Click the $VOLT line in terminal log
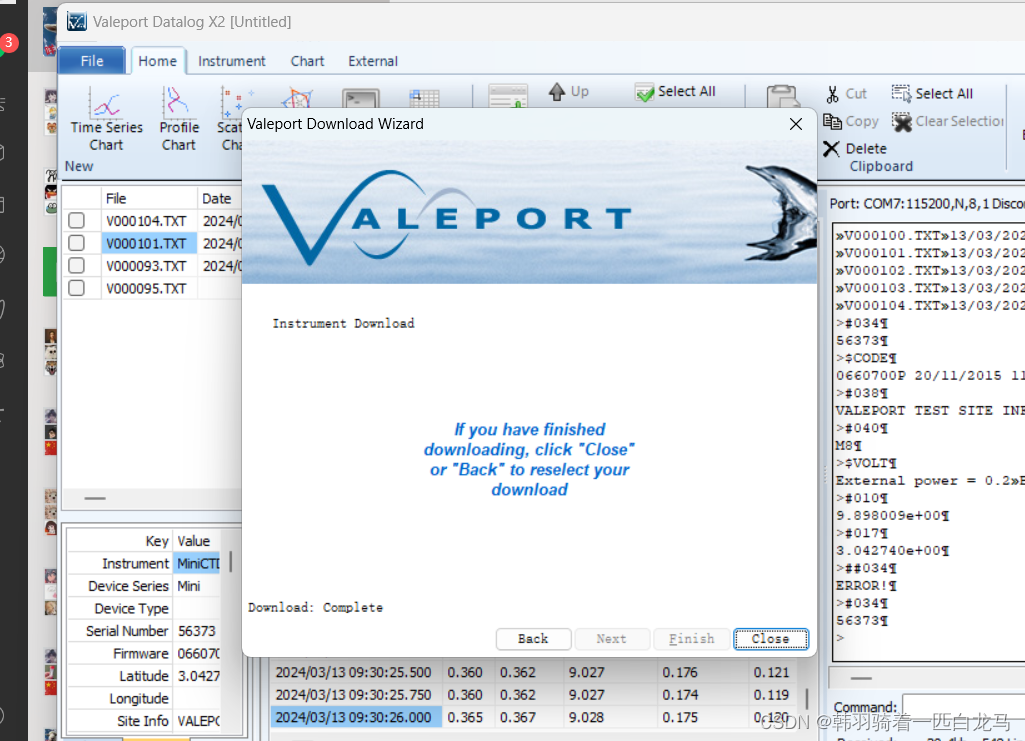The image size is (1025, 741). coord(866,463)
